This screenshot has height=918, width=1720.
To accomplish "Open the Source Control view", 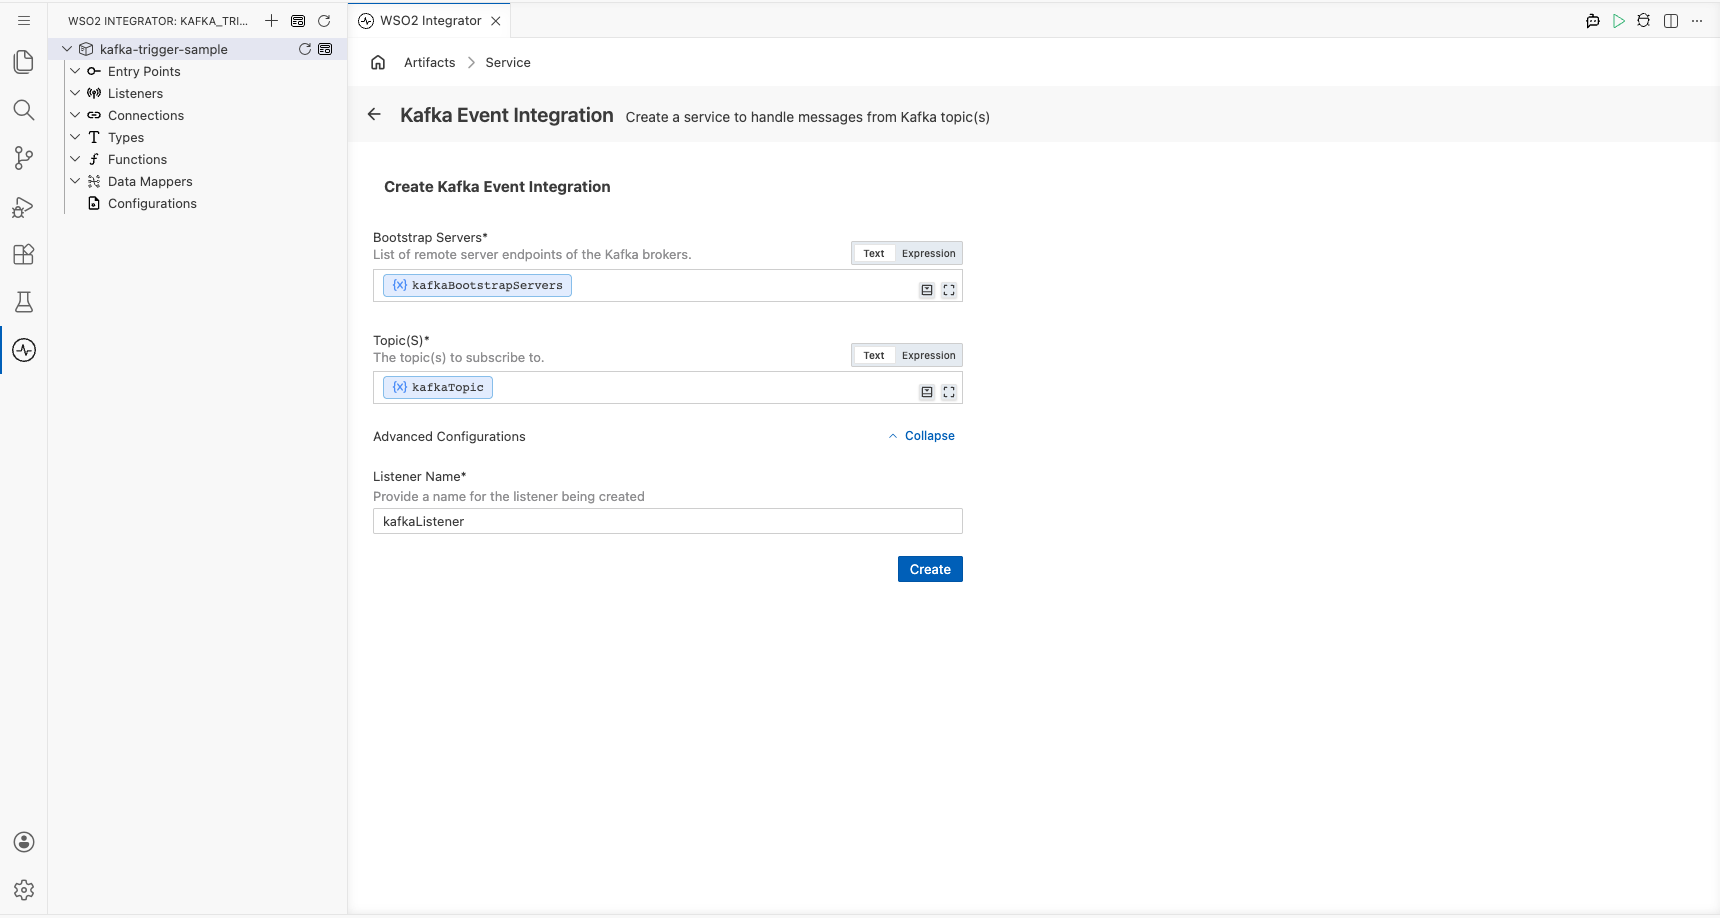I will tap(24, 158).
